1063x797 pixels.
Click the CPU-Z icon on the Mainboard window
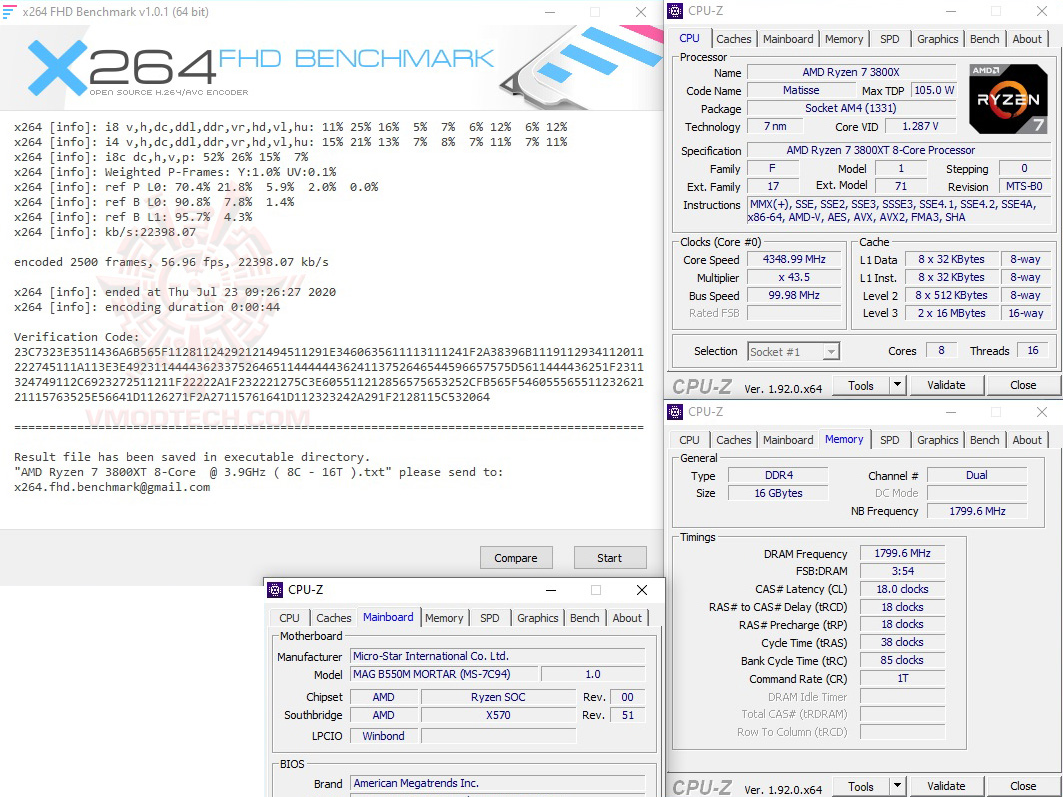click(275, 589)
